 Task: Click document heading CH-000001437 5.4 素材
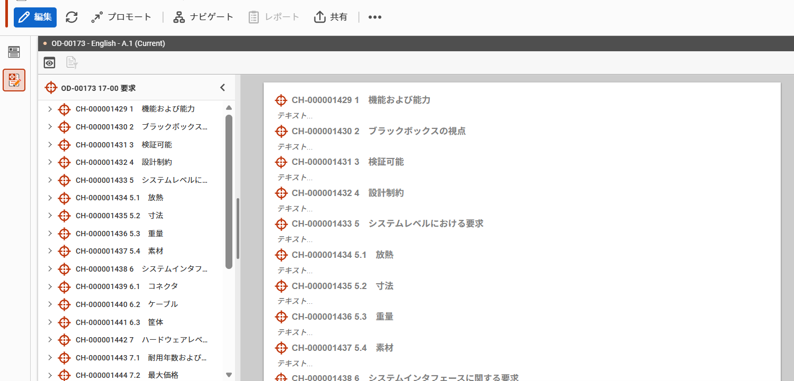(342, 348)
